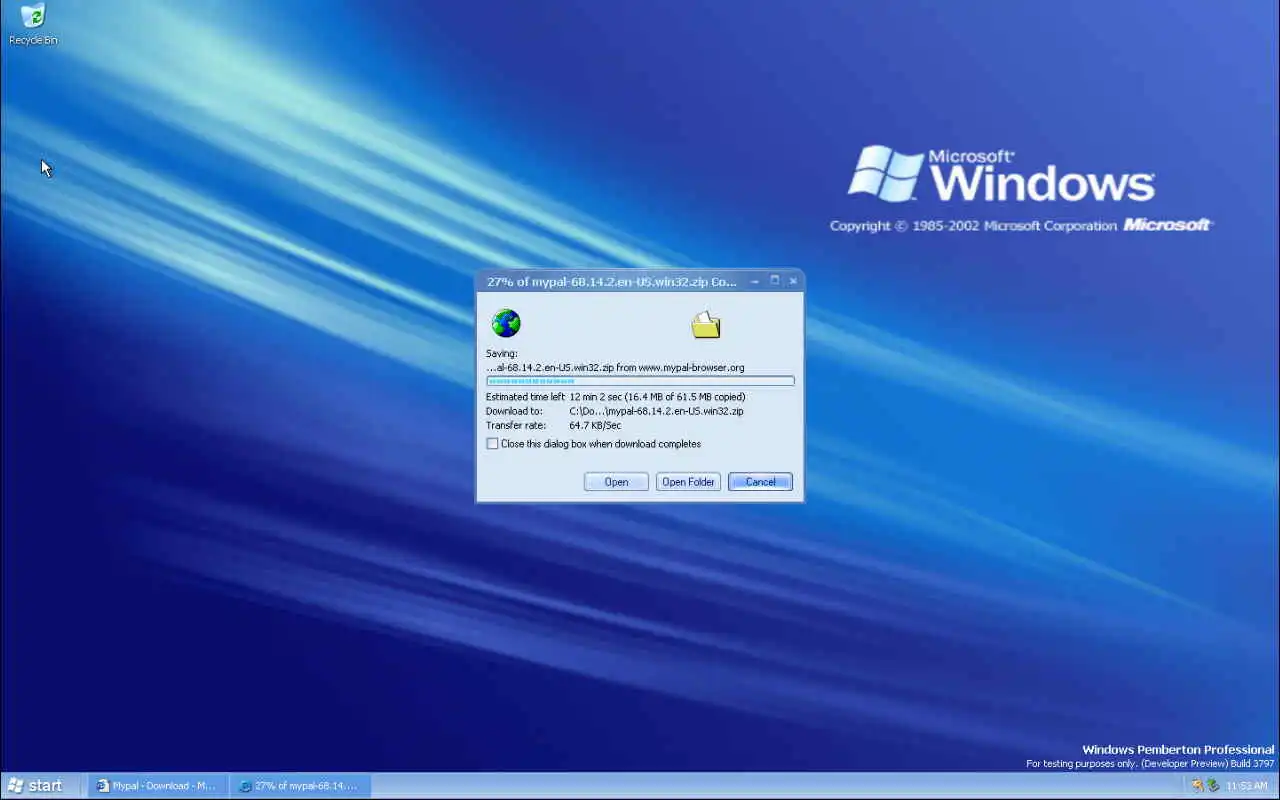Minimize the download dialog window

(755, 282)
